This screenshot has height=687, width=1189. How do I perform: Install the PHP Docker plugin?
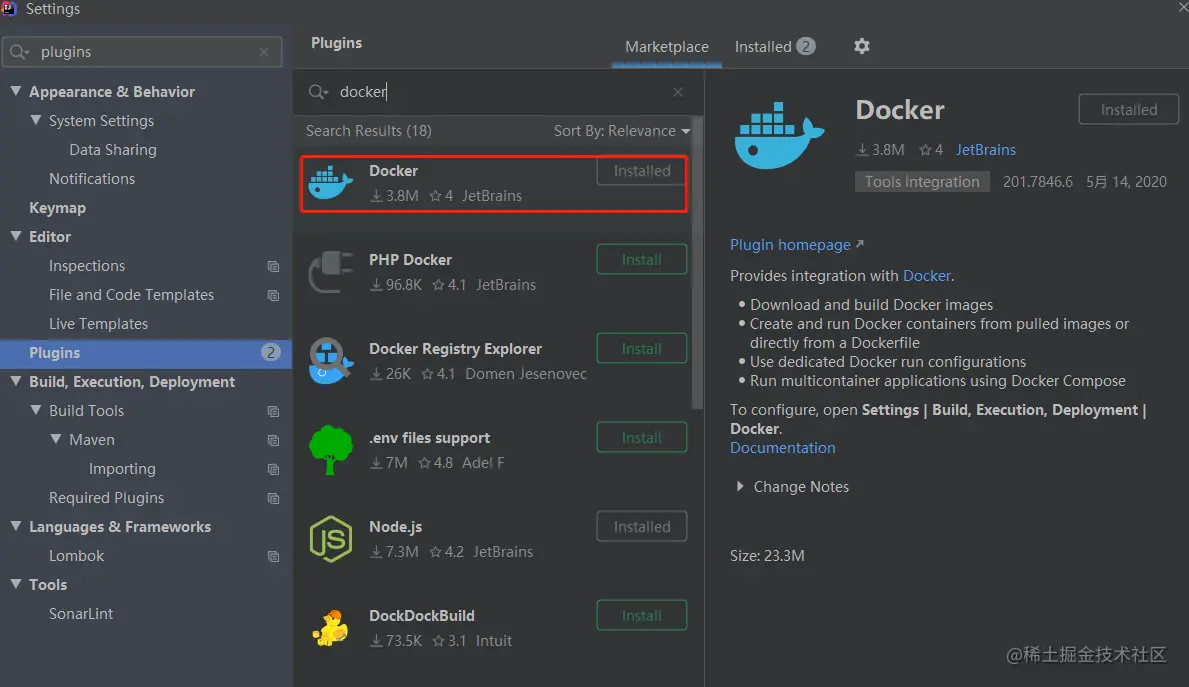641,260
